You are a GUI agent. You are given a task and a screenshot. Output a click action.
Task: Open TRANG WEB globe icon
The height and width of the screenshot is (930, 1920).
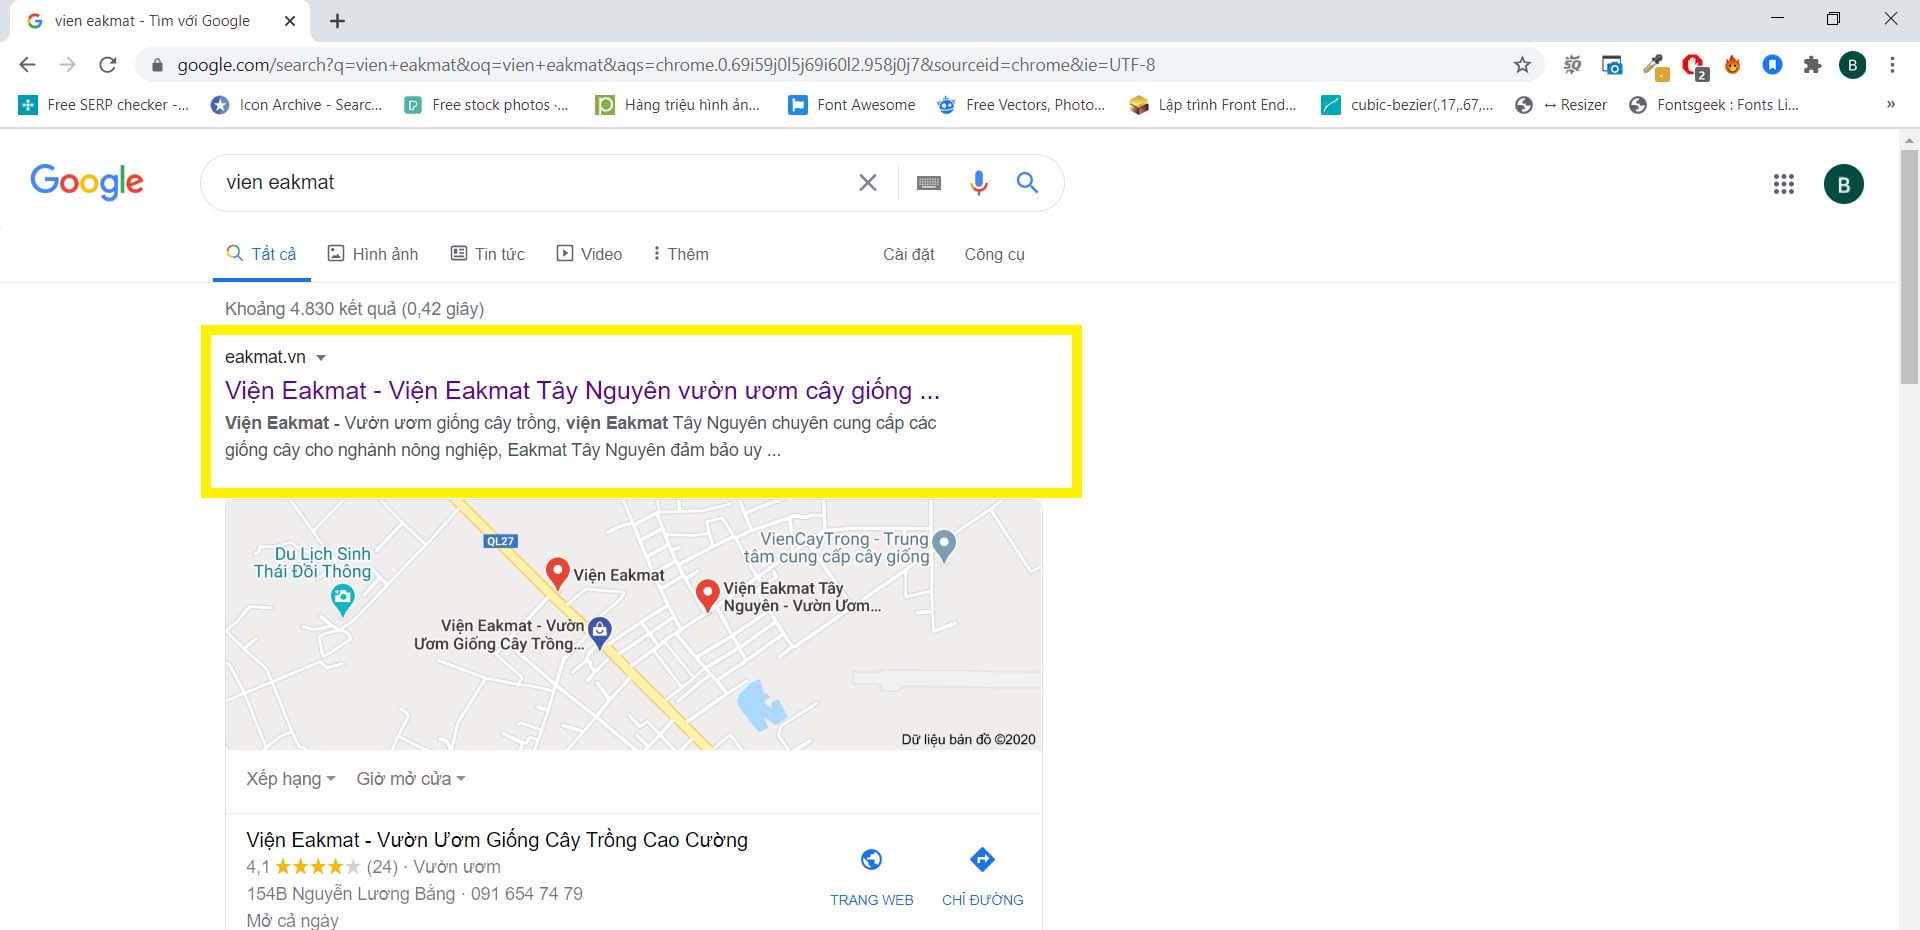click(871, 859)
